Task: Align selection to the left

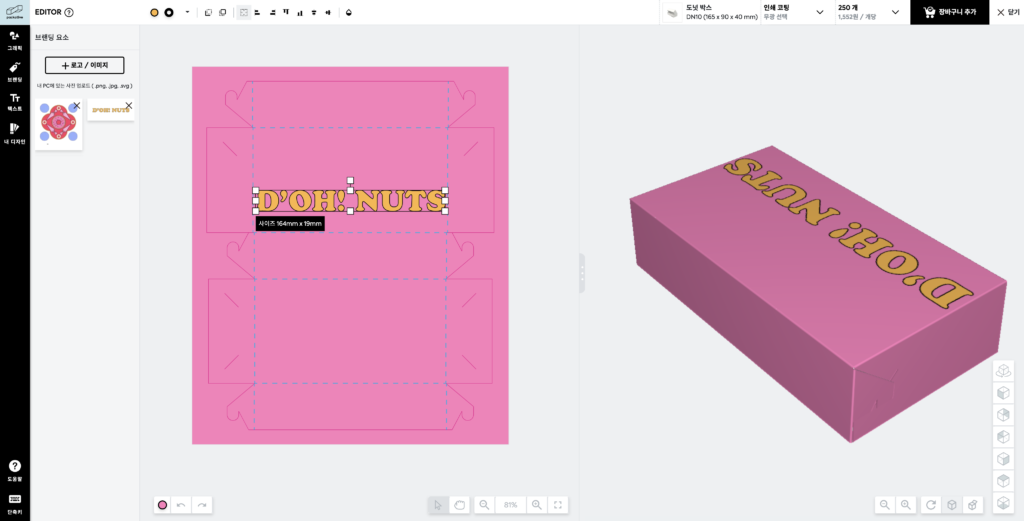Action: [258, 12]
